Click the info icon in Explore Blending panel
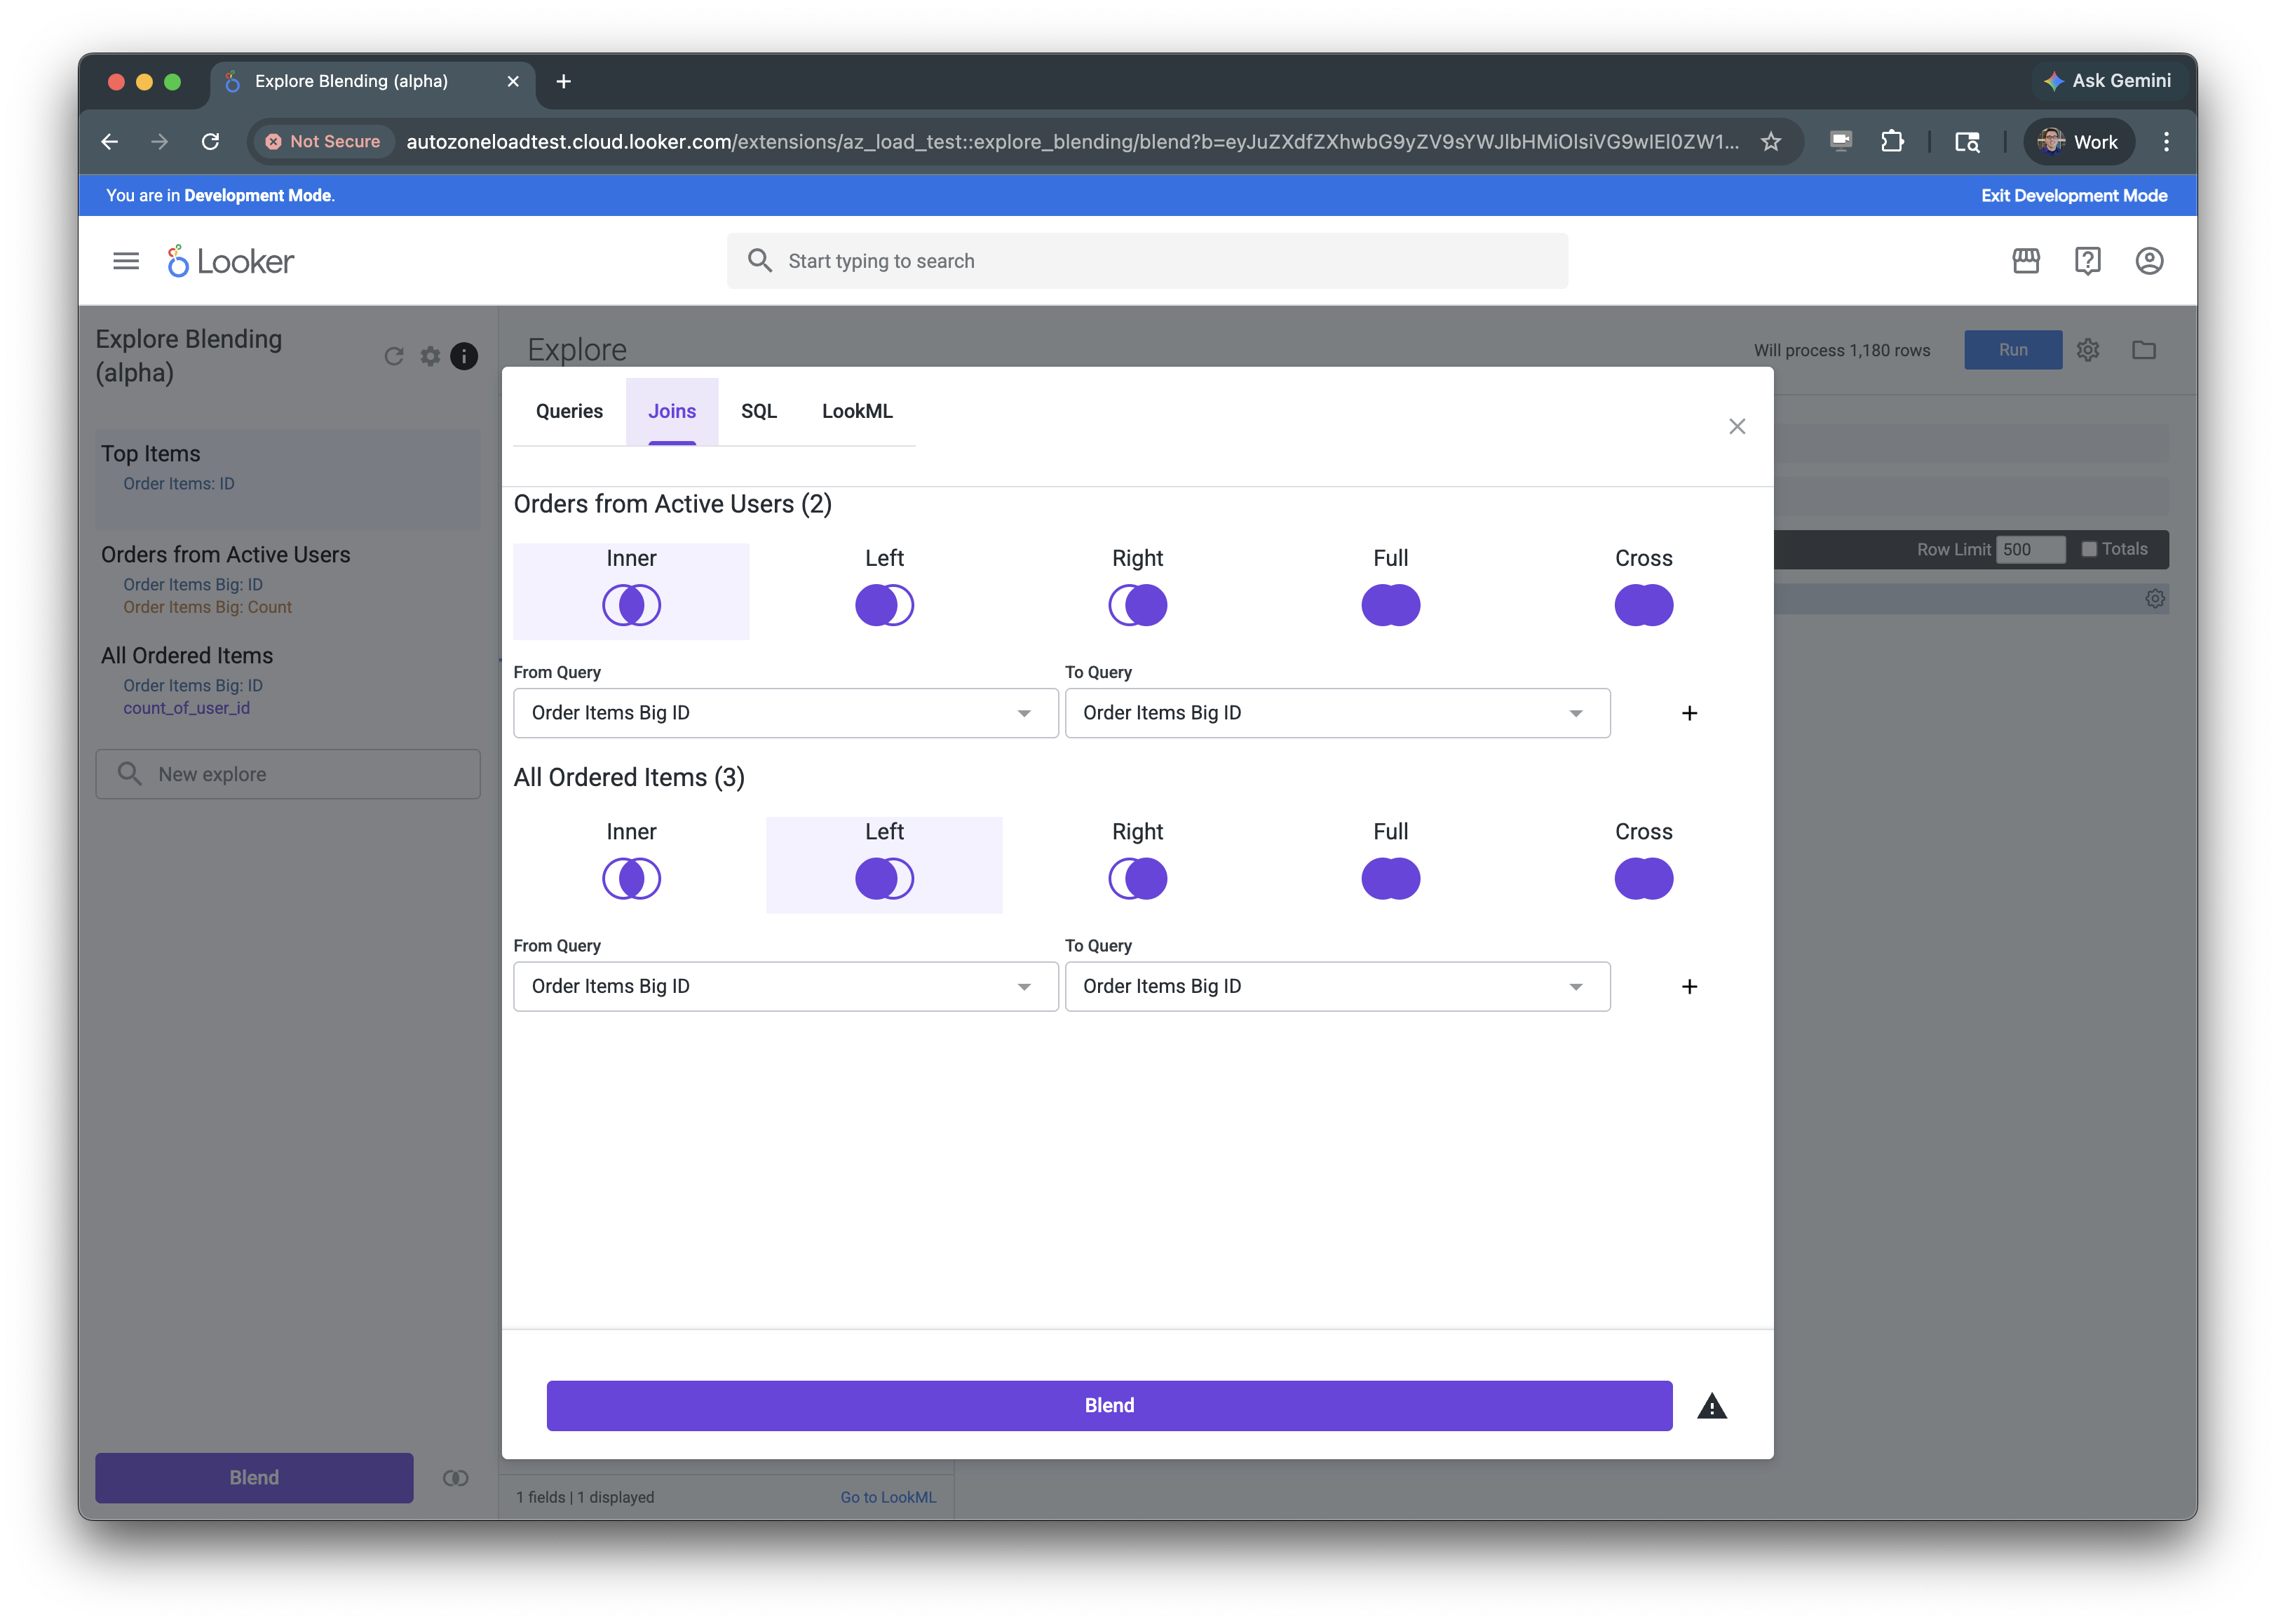The width and height of the screenshot is (2276, 1624). pos(464,356)
